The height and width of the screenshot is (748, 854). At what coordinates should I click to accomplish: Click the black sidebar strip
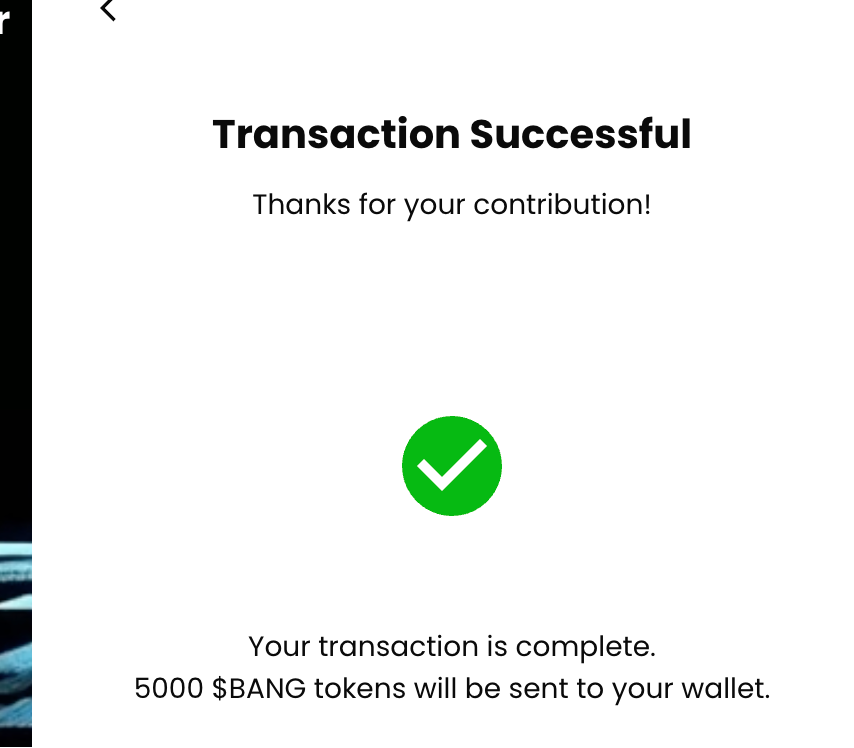click(15, 300)
